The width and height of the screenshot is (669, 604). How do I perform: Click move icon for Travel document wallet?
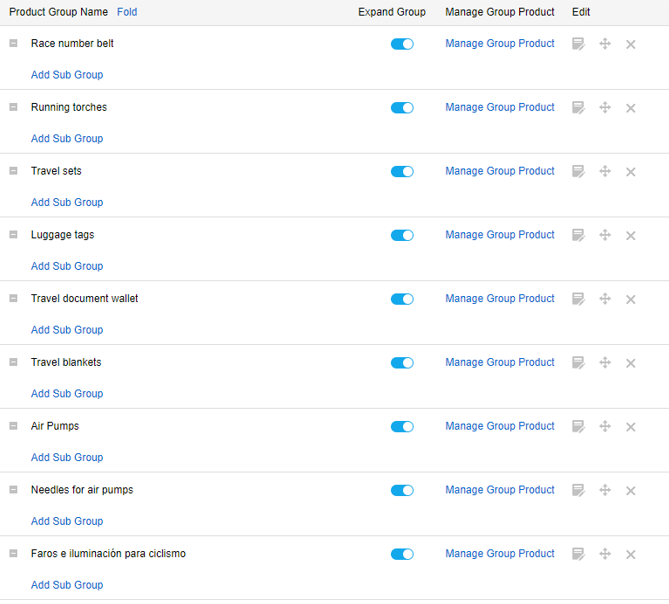605,299
